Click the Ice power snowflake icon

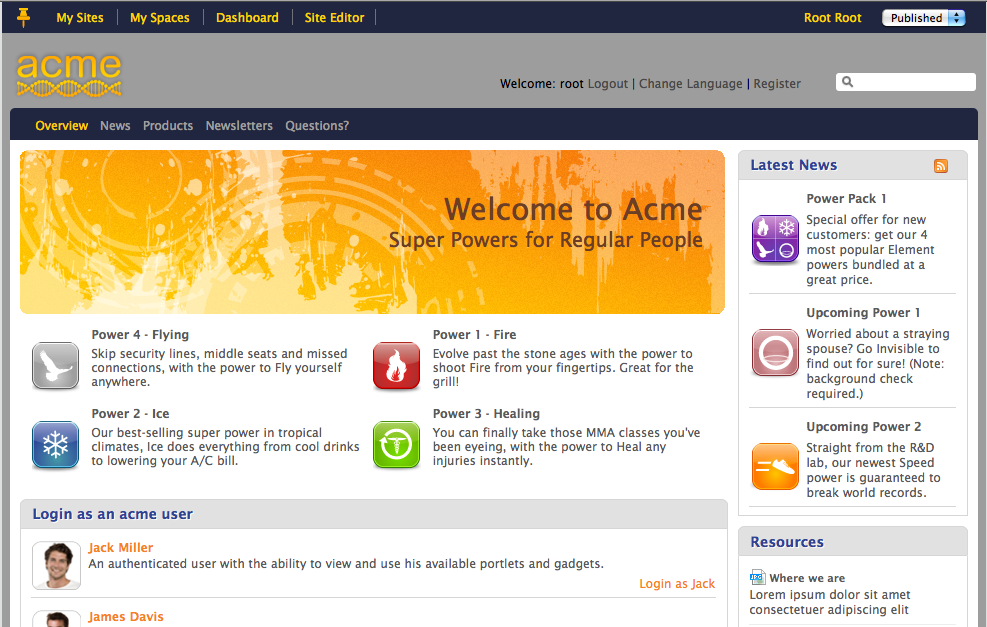click(x=55, y=445)
